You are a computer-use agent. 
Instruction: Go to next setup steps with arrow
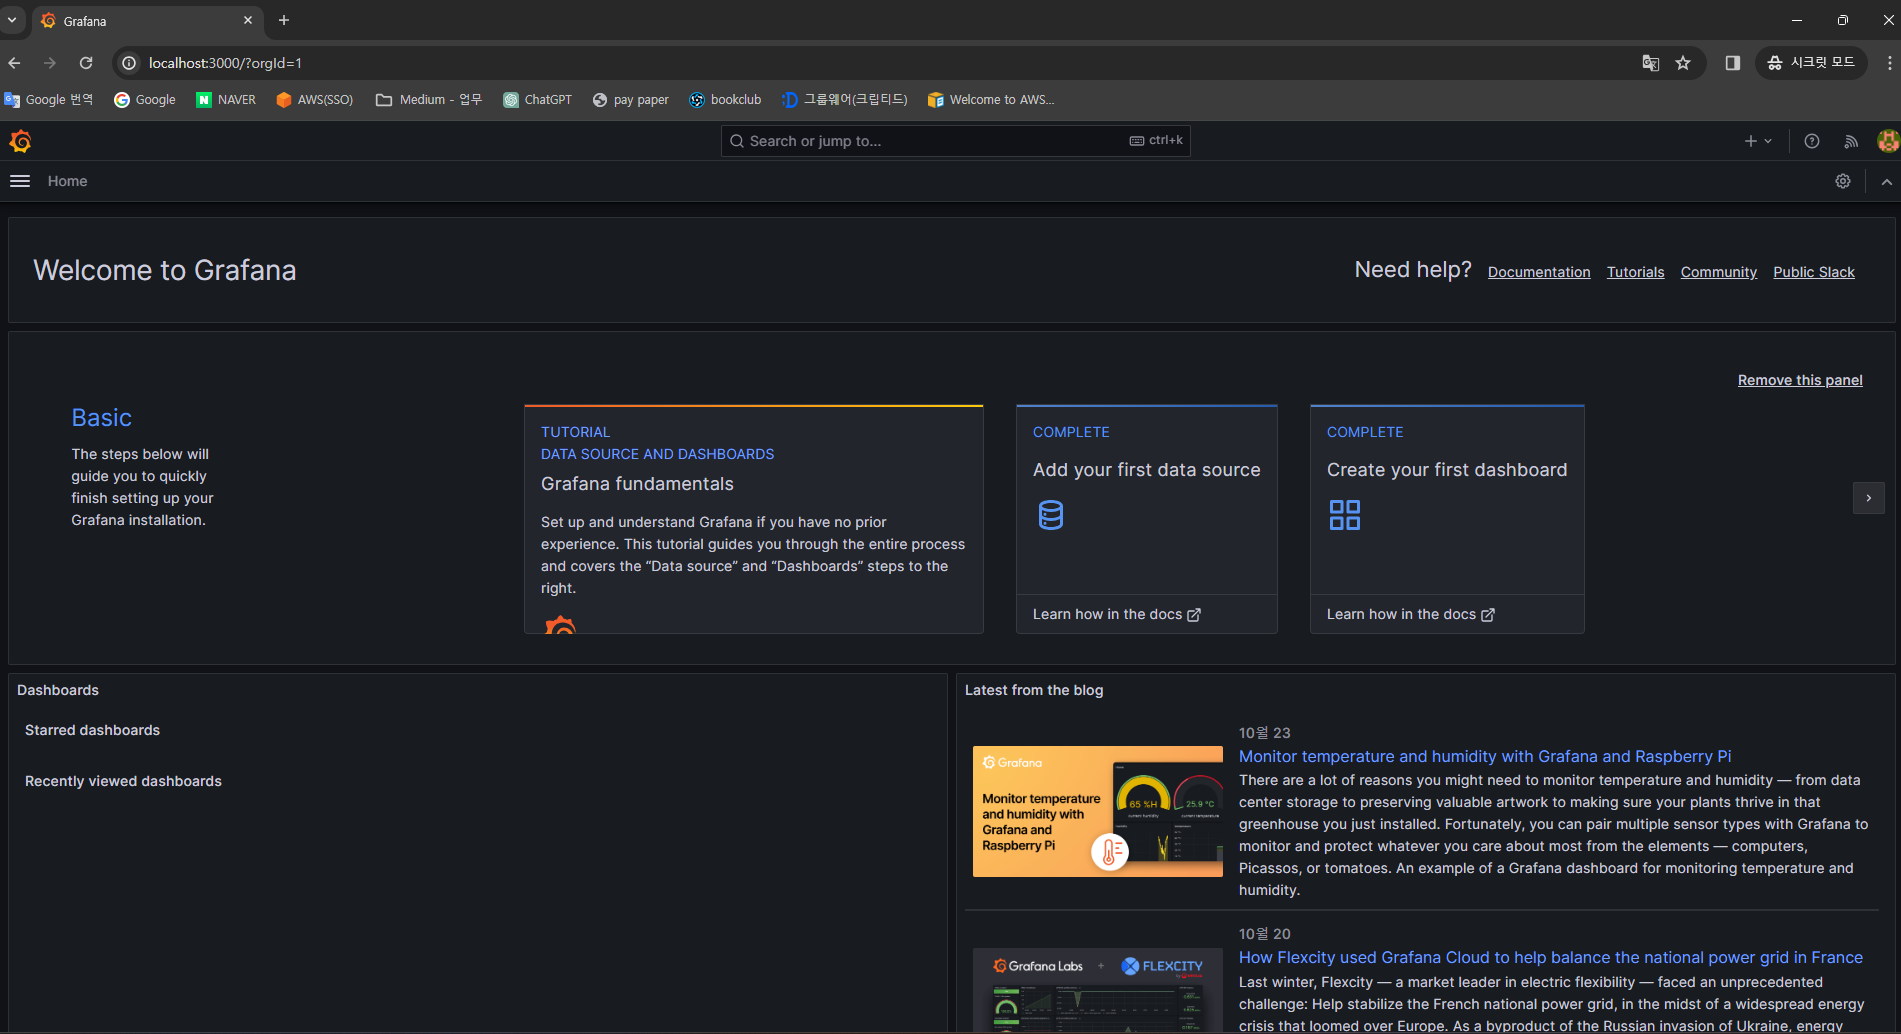[1868, 498]
